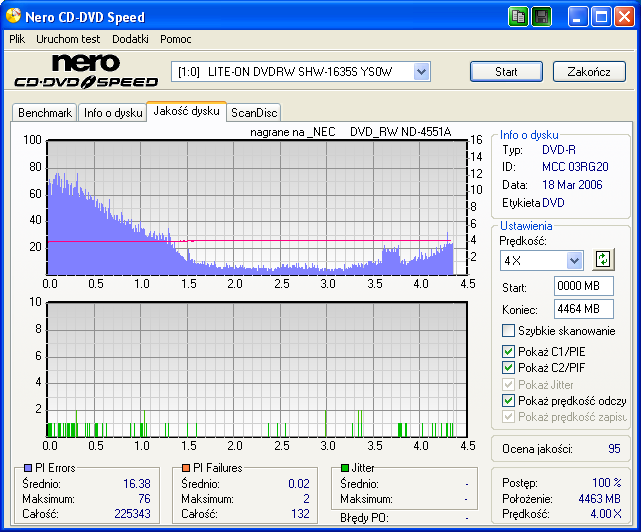Viewport: 641px width, 532px height.
Task: Click the Koniec field 4464 MB
Action: click(584, 309)
